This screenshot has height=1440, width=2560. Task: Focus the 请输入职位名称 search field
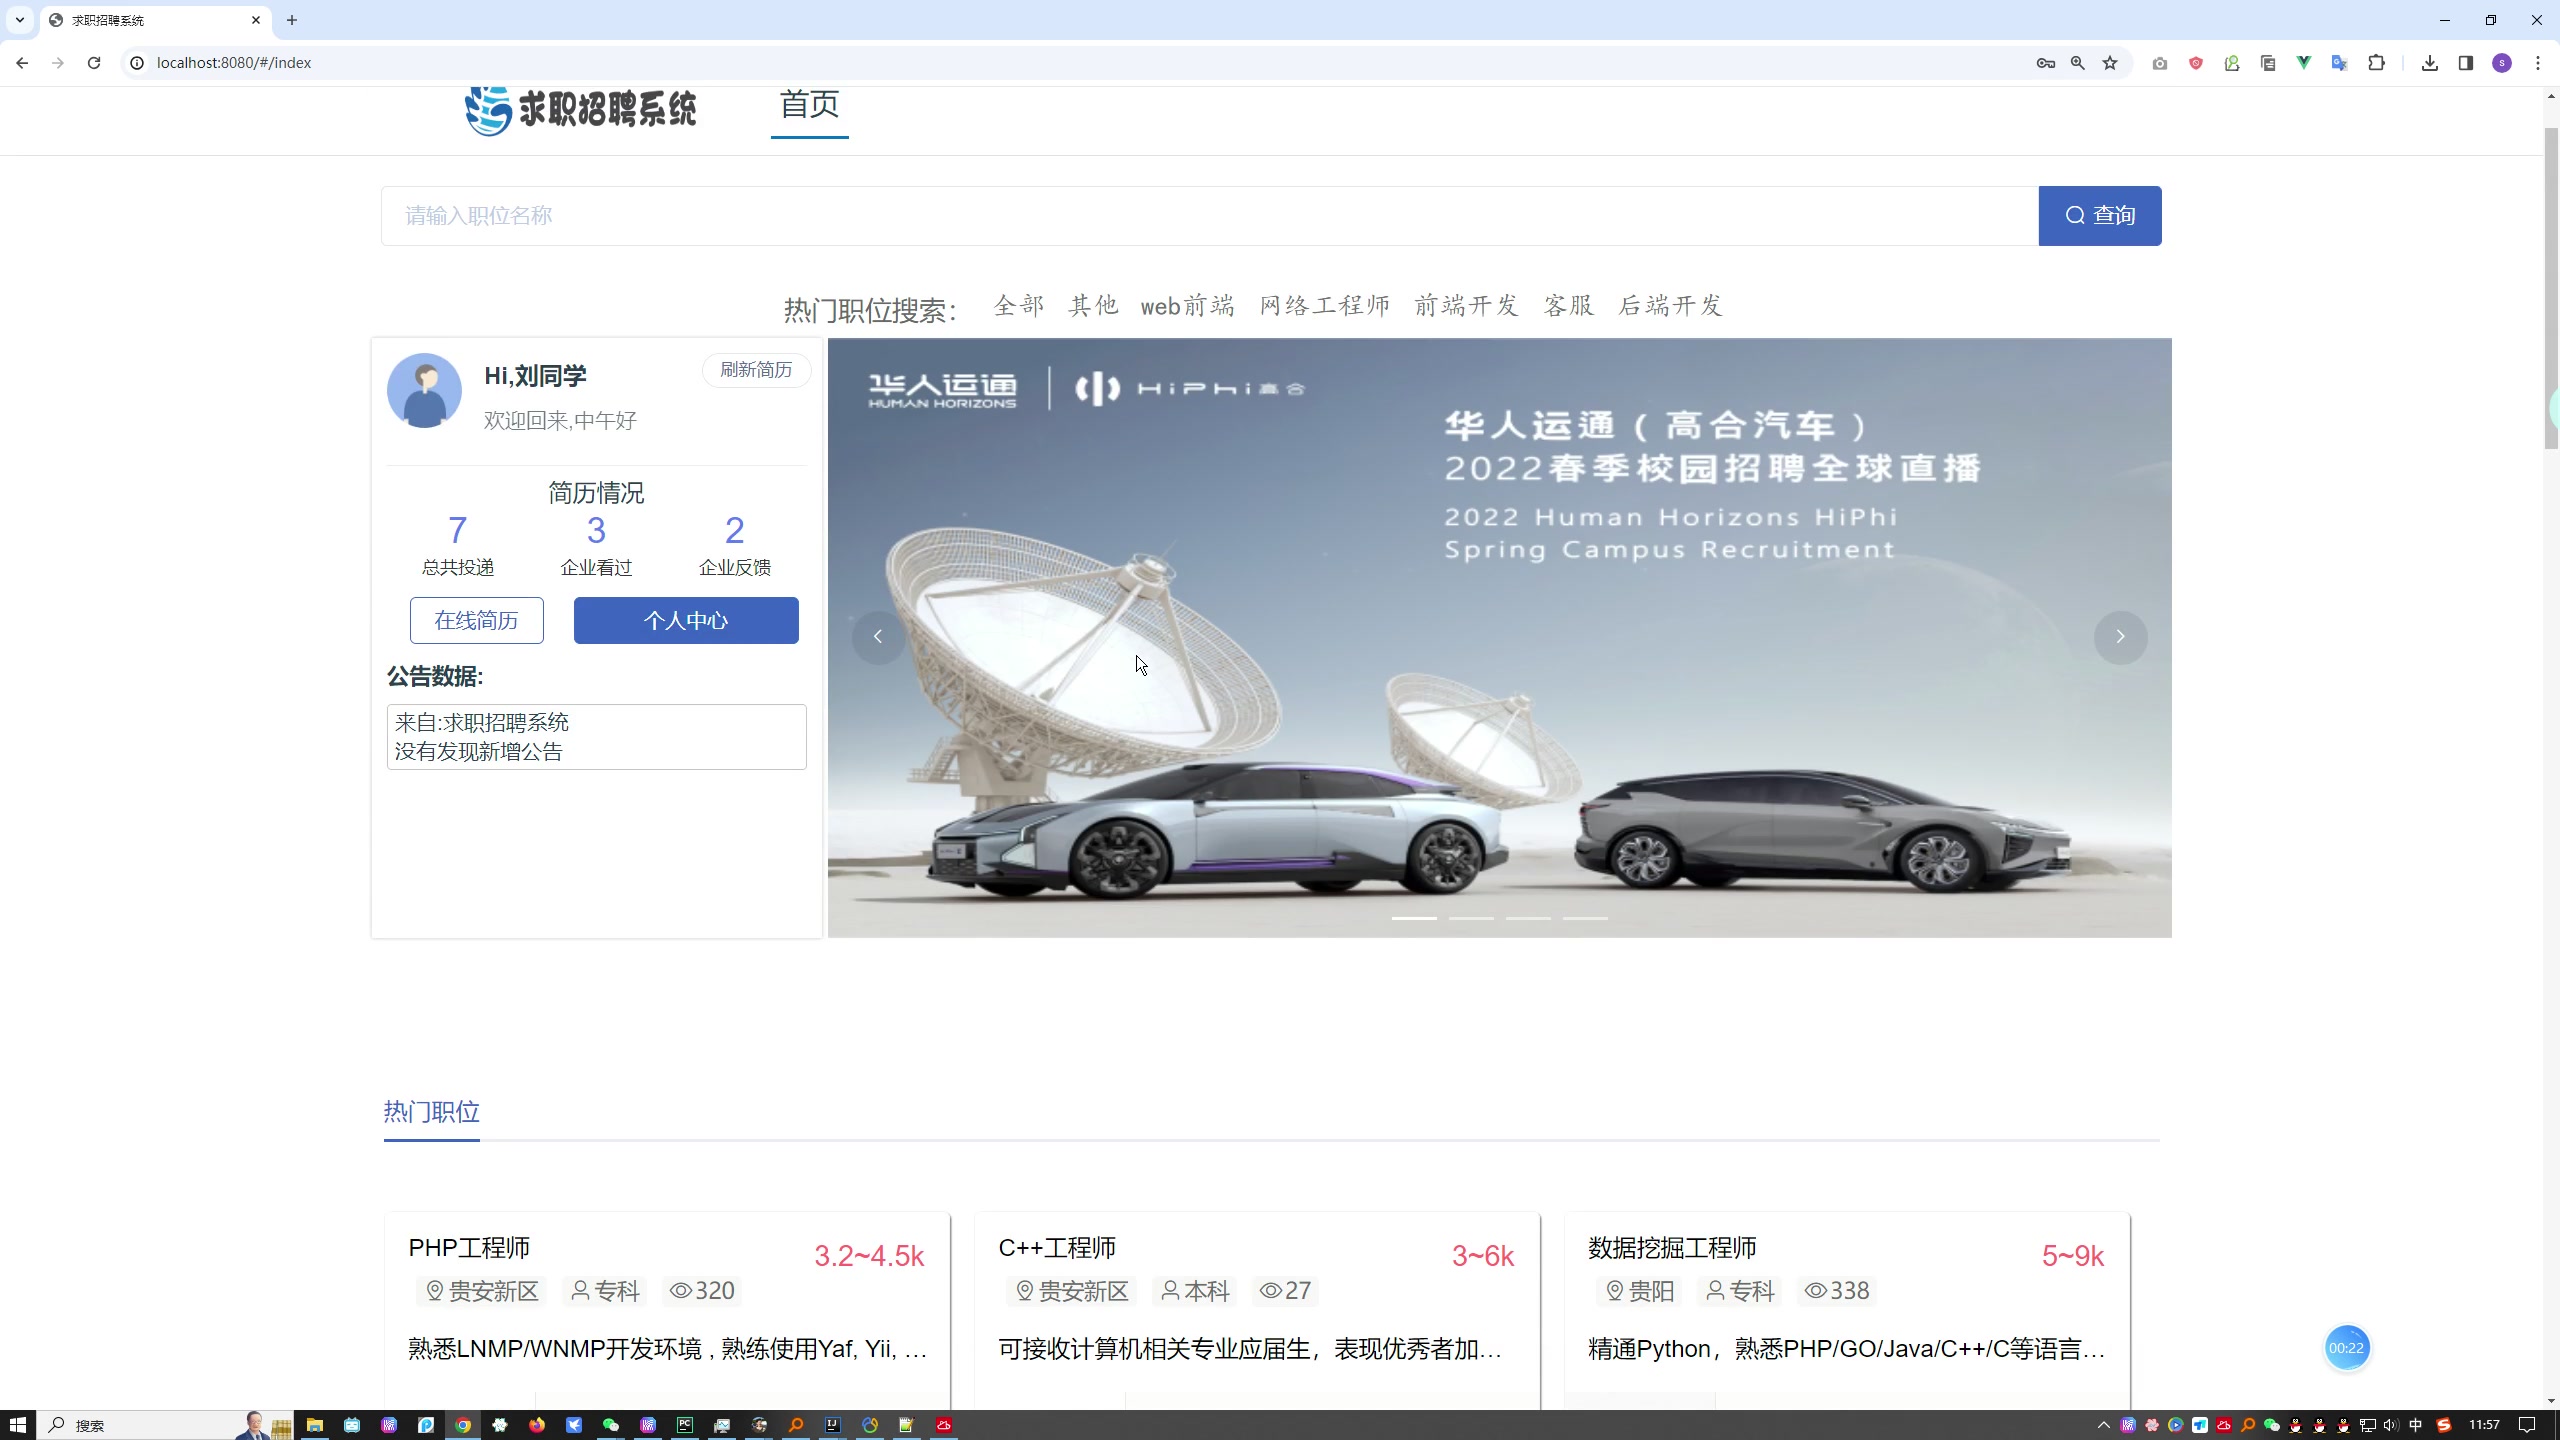pyautogui.click(x=1210, y=216)
